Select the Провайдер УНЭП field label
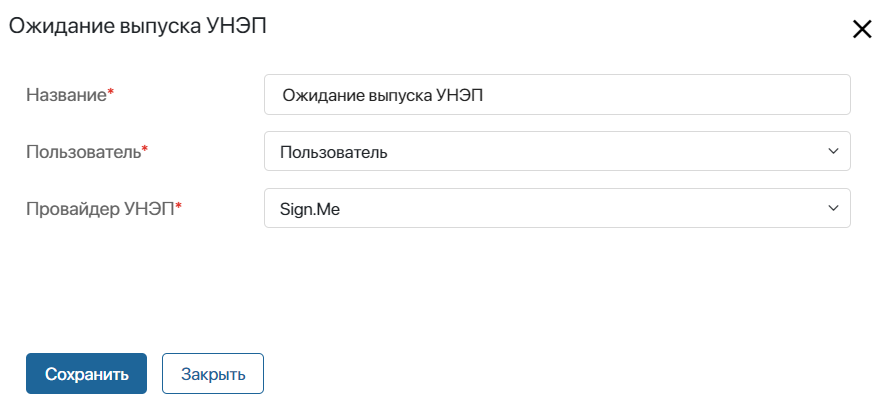This screenshot has height=411, width=887. (100, 209)
